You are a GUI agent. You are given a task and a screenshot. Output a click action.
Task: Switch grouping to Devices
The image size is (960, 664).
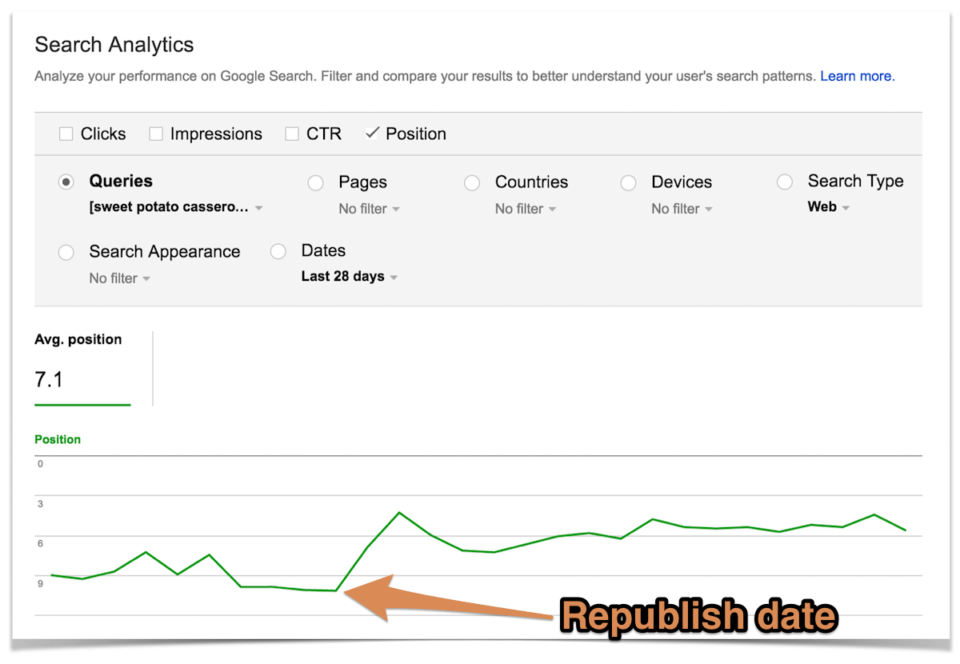click(628, 182)
